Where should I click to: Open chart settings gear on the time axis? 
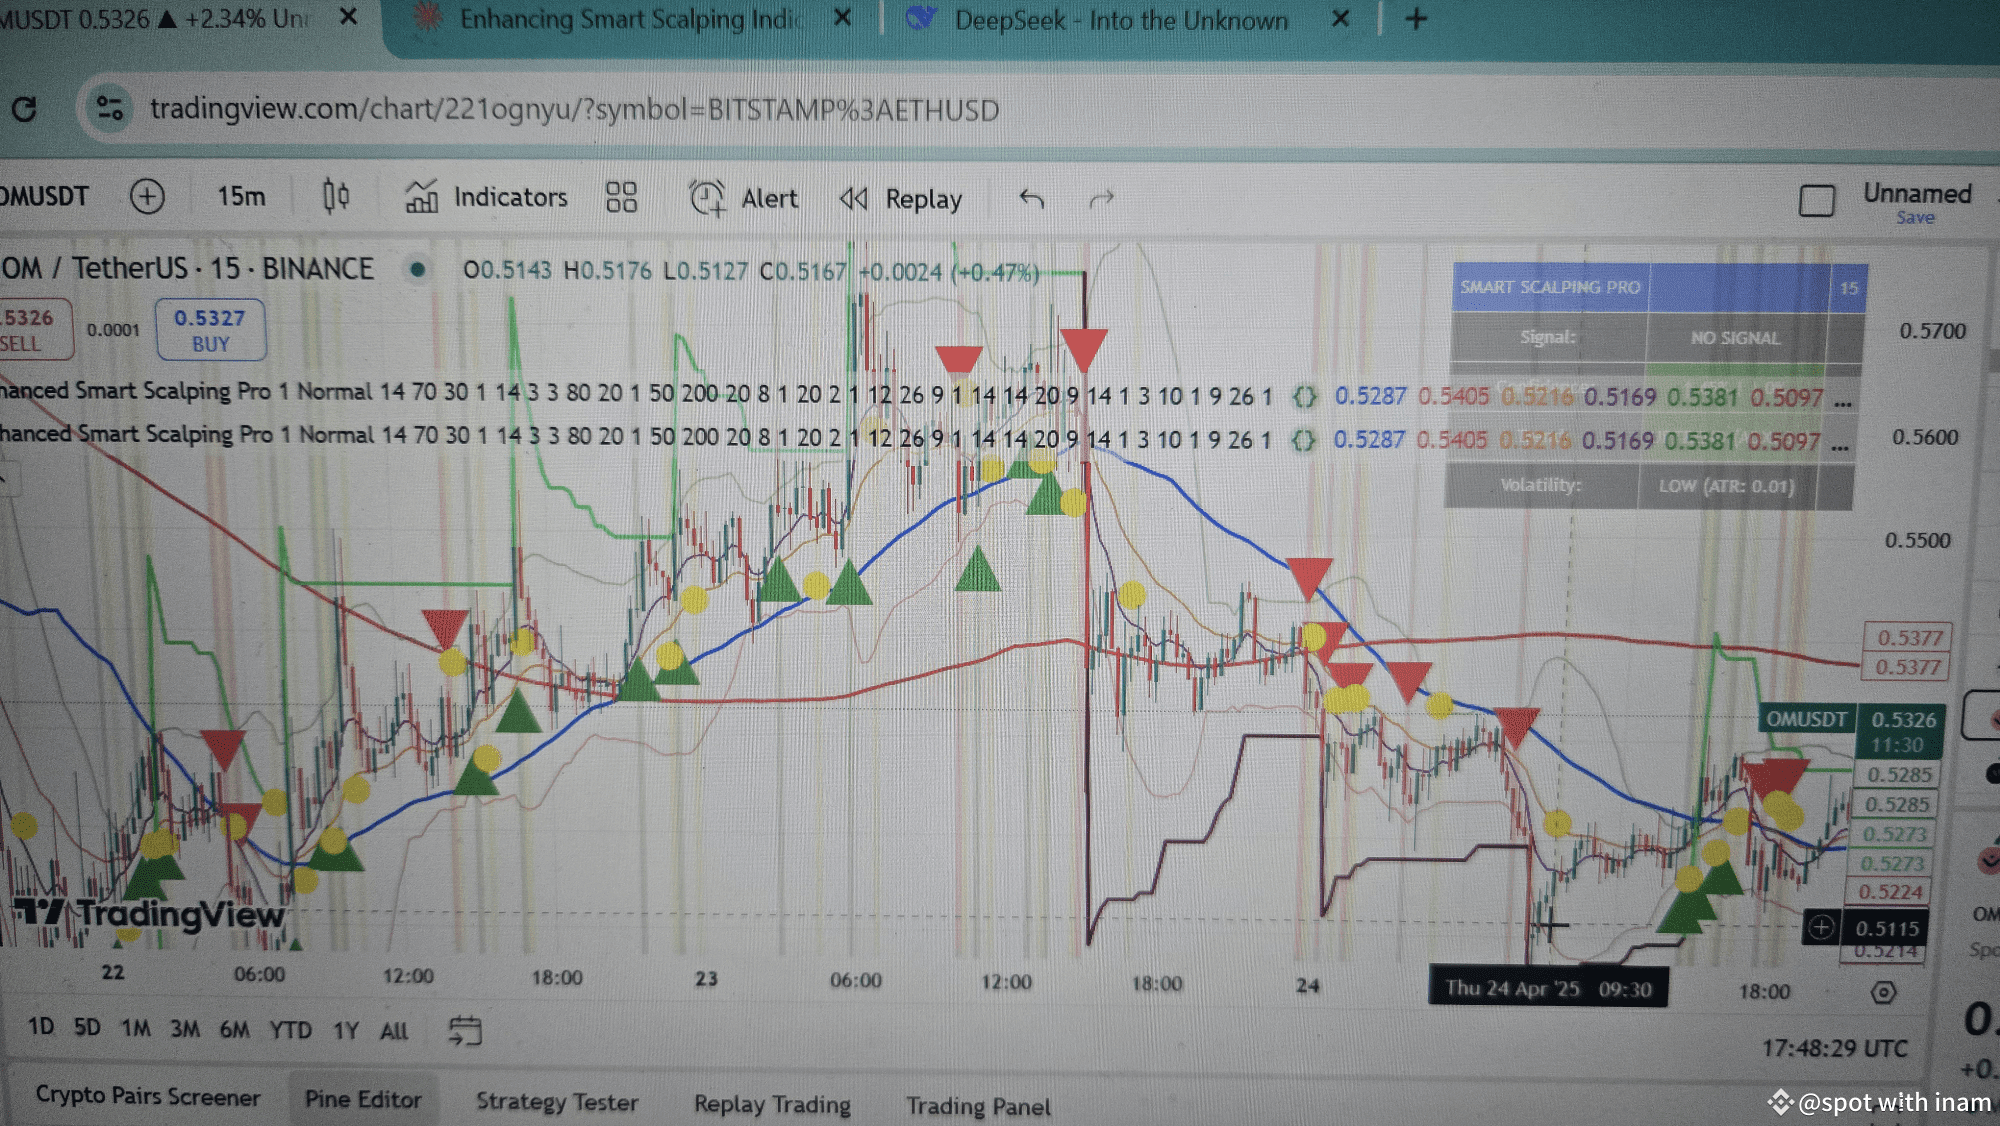1883,992
